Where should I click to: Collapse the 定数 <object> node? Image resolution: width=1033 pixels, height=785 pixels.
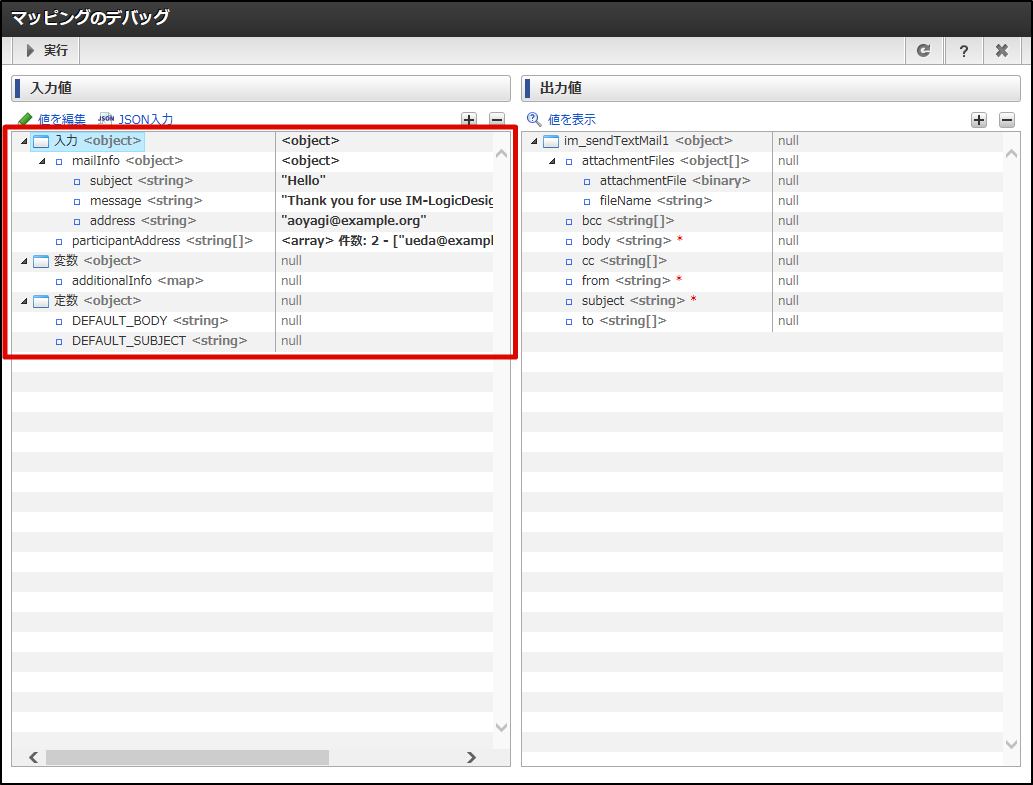point(24,301)
